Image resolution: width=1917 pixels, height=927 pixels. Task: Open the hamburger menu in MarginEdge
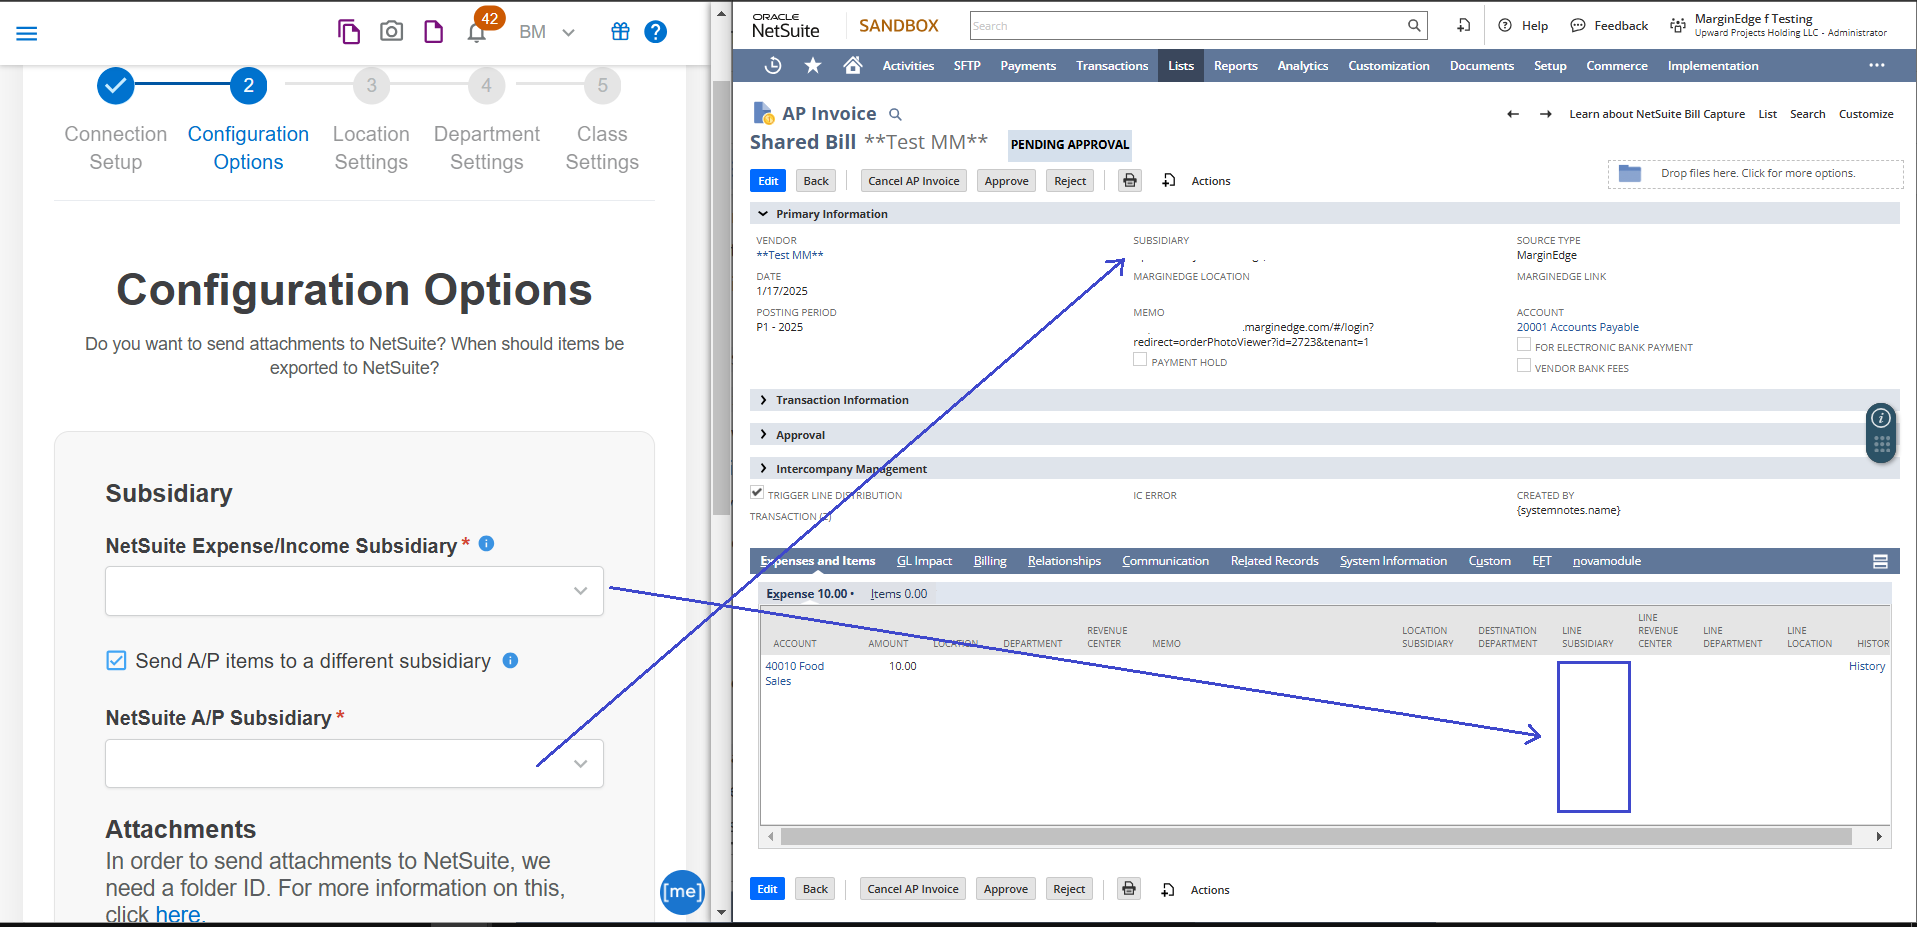(x=27, y=33)
